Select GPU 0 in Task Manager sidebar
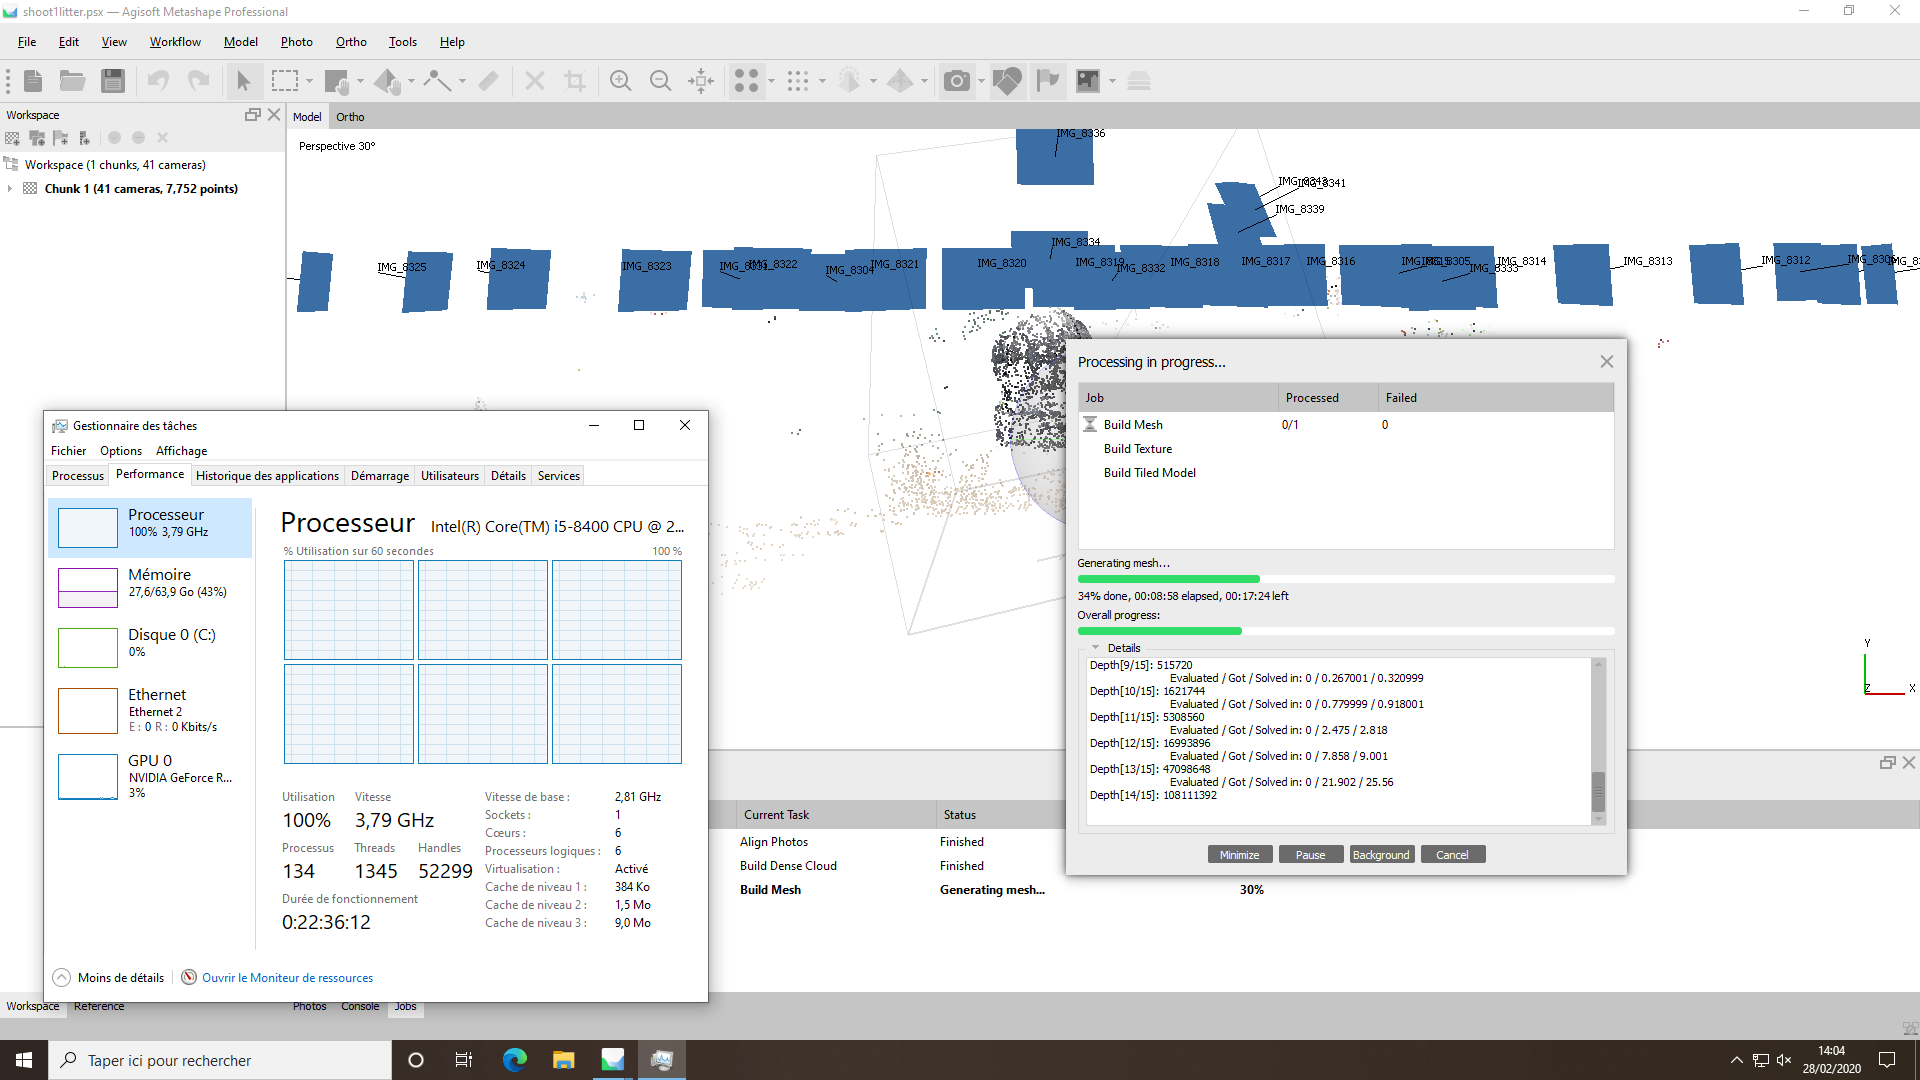The height and width of the screenshot is (1080, 1920). pos(150,776)
